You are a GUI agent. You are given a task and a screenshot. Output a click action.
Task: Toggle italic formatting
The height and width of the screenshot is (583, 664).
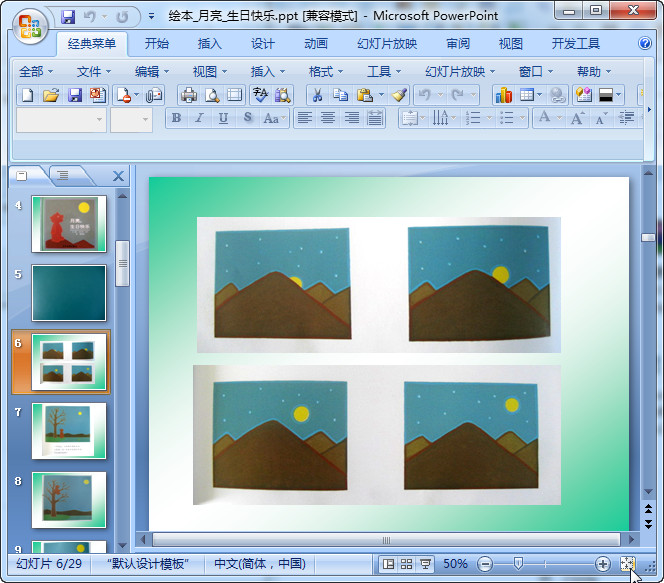(x=199, y=118)
